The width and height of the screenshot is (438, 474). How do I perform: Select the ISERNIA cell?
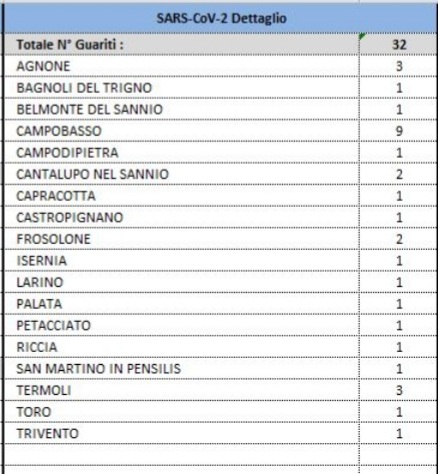tap(182, 261)
